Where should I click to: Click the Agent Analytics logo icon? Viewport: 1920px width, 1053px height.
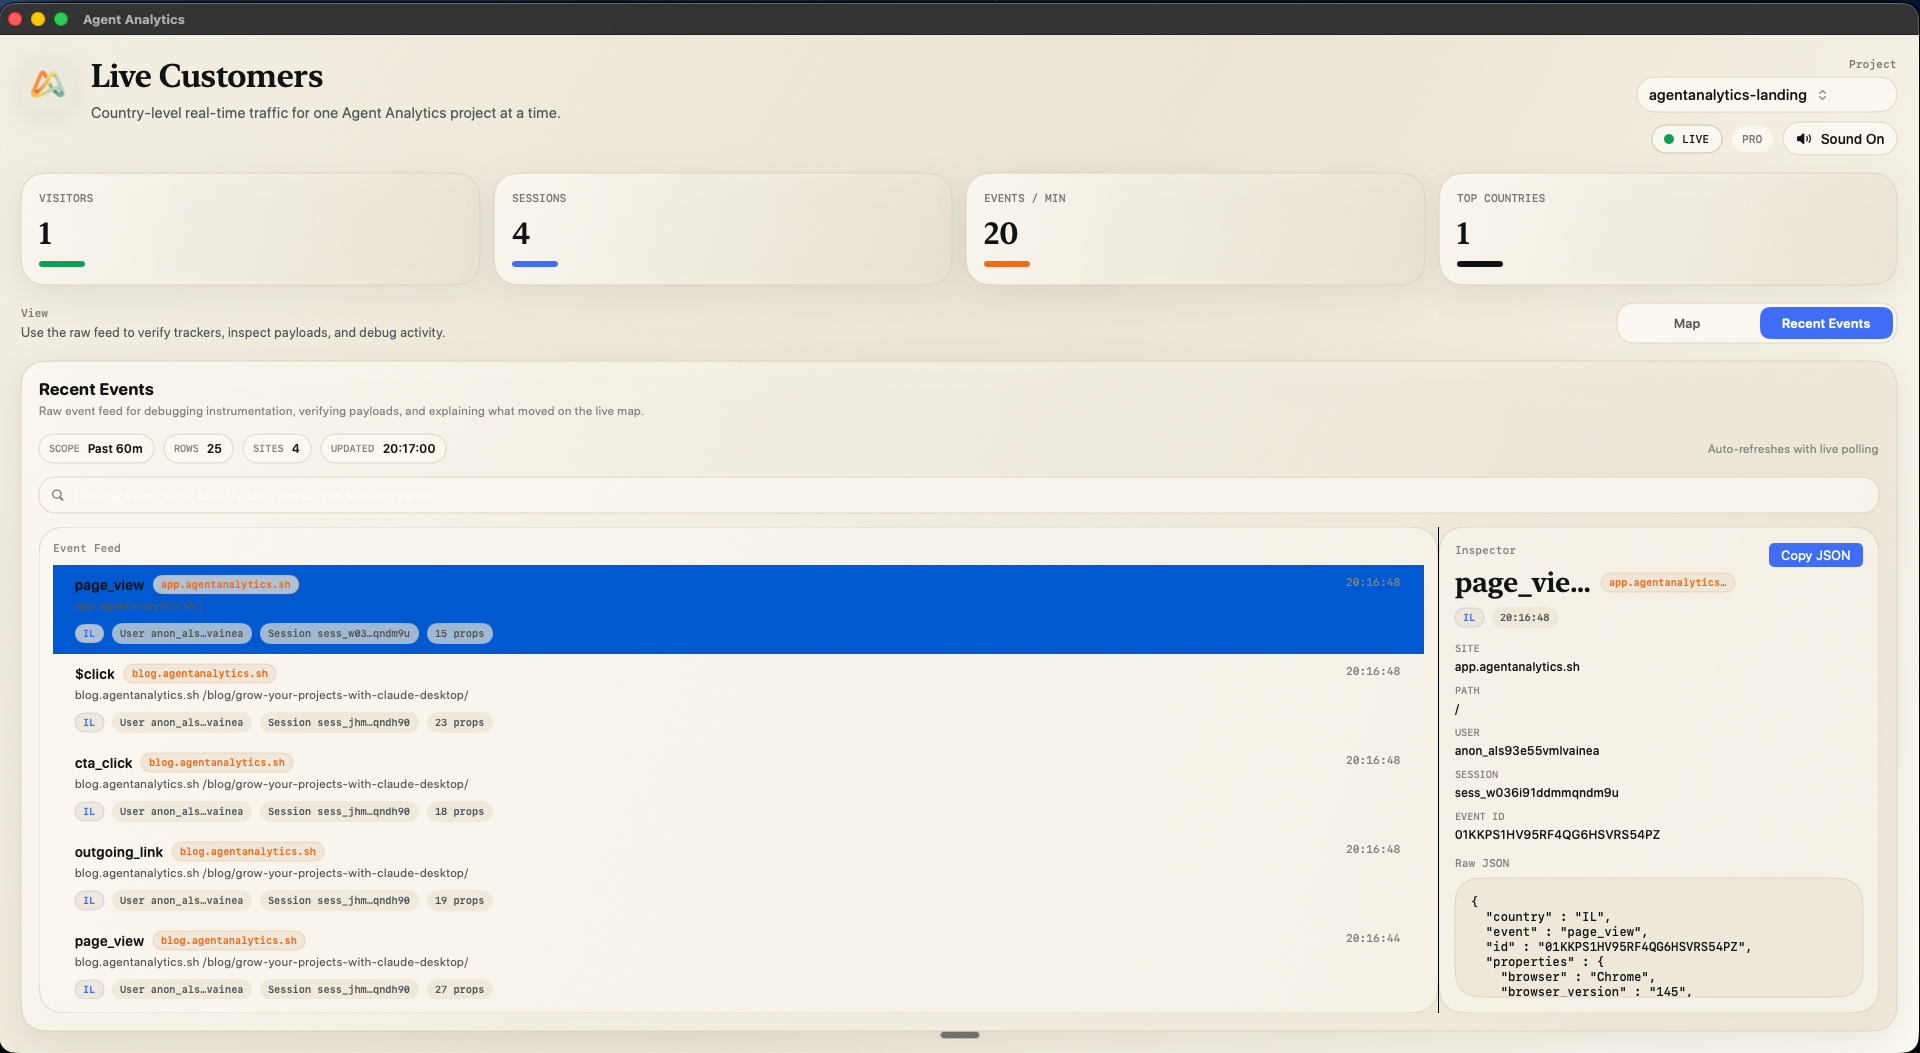(x=48, y=84)
